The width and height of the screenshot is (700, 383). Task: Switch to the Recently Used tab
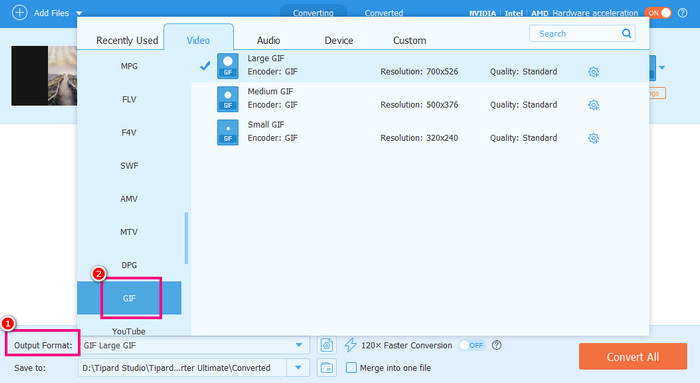point(127,40)
